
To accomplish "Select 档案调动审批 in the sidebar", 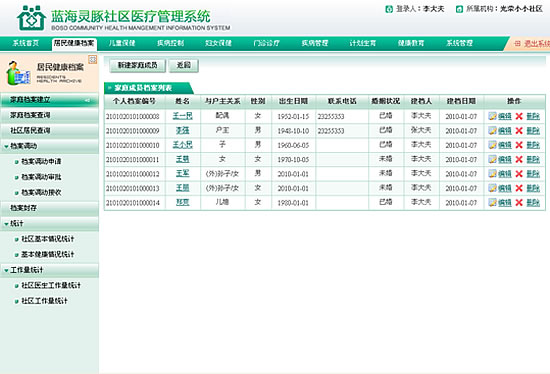I will coord(41,177).
